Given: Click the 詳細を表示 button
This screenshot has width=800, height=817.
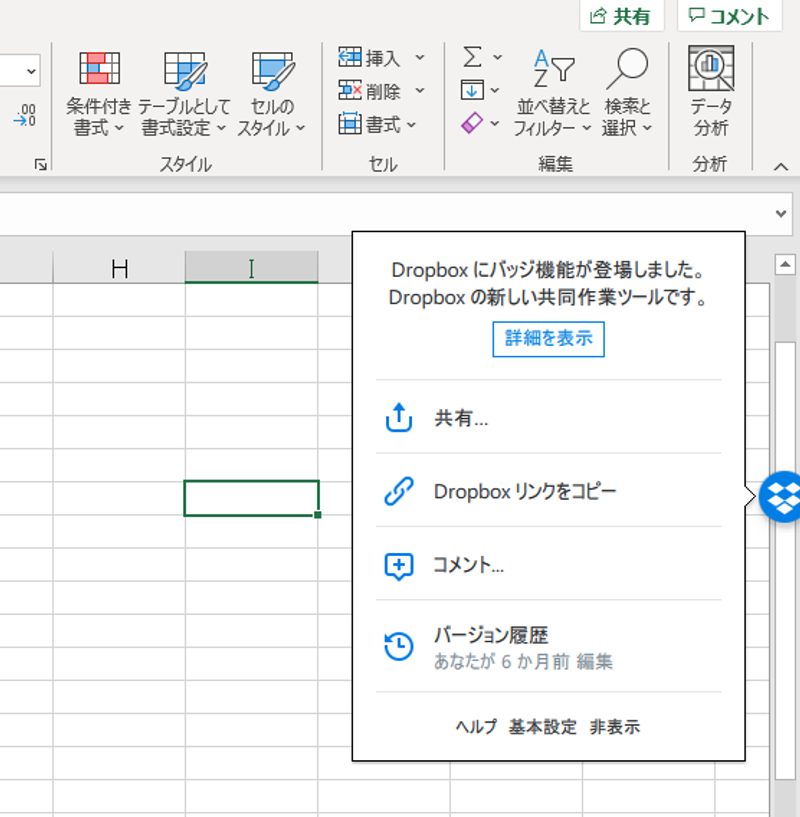Looking at the screenshot, I should click(x=548, y=339).
